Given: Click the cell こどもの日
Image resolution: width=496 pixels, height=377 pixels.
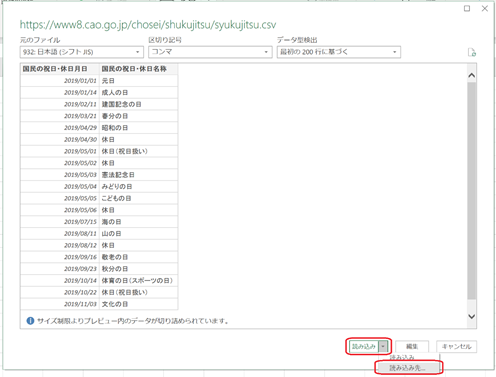Looking at the screenshot, I should tap(138, 198).
